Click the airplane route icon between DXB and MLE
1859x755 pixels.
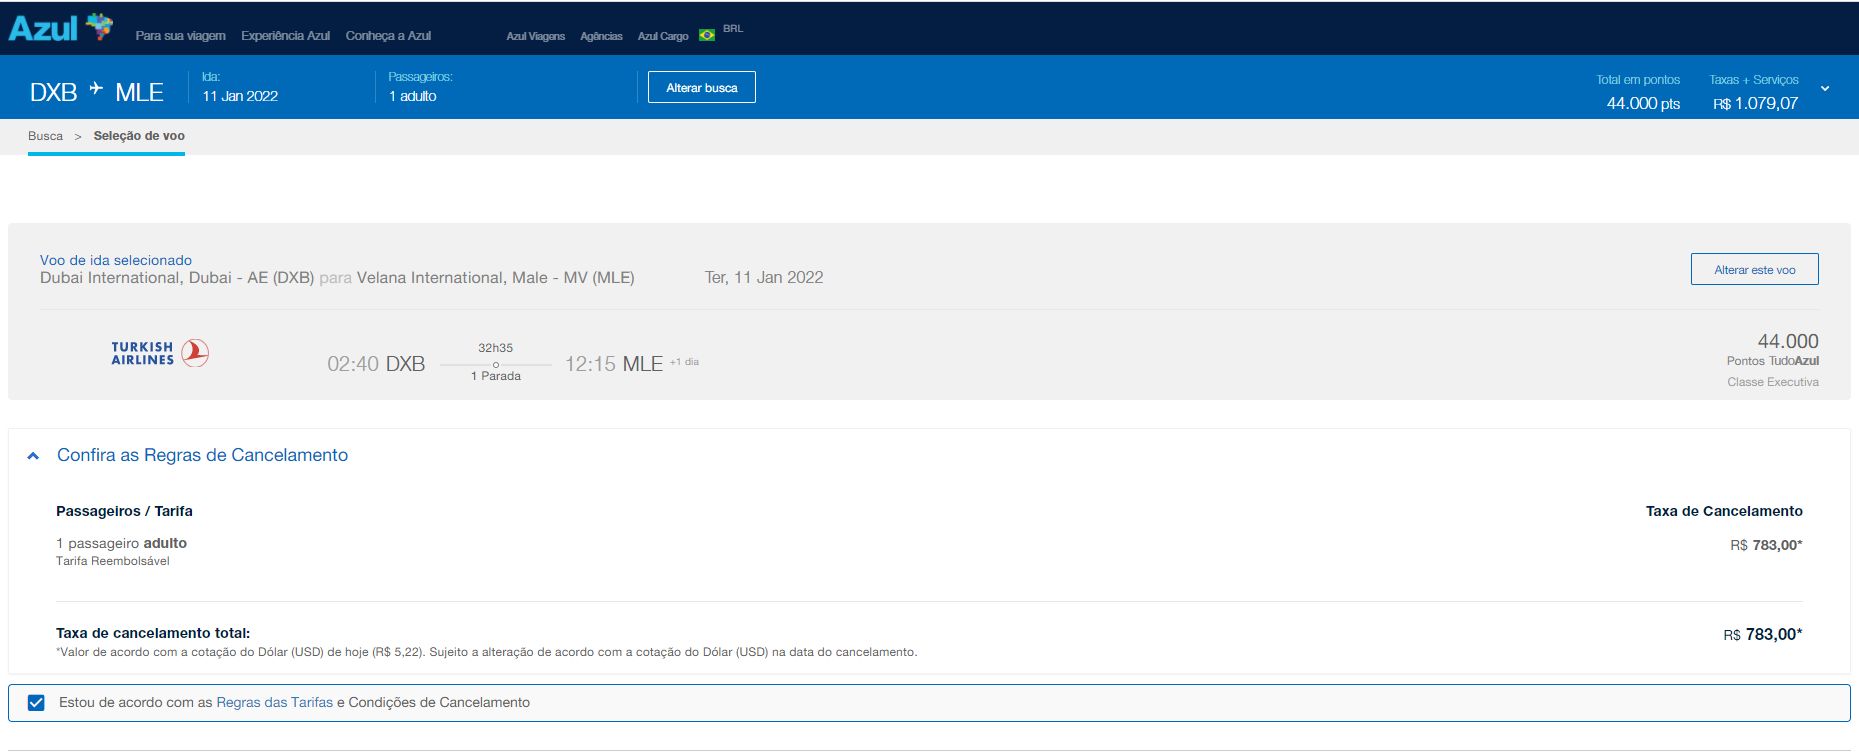(96, 89)
